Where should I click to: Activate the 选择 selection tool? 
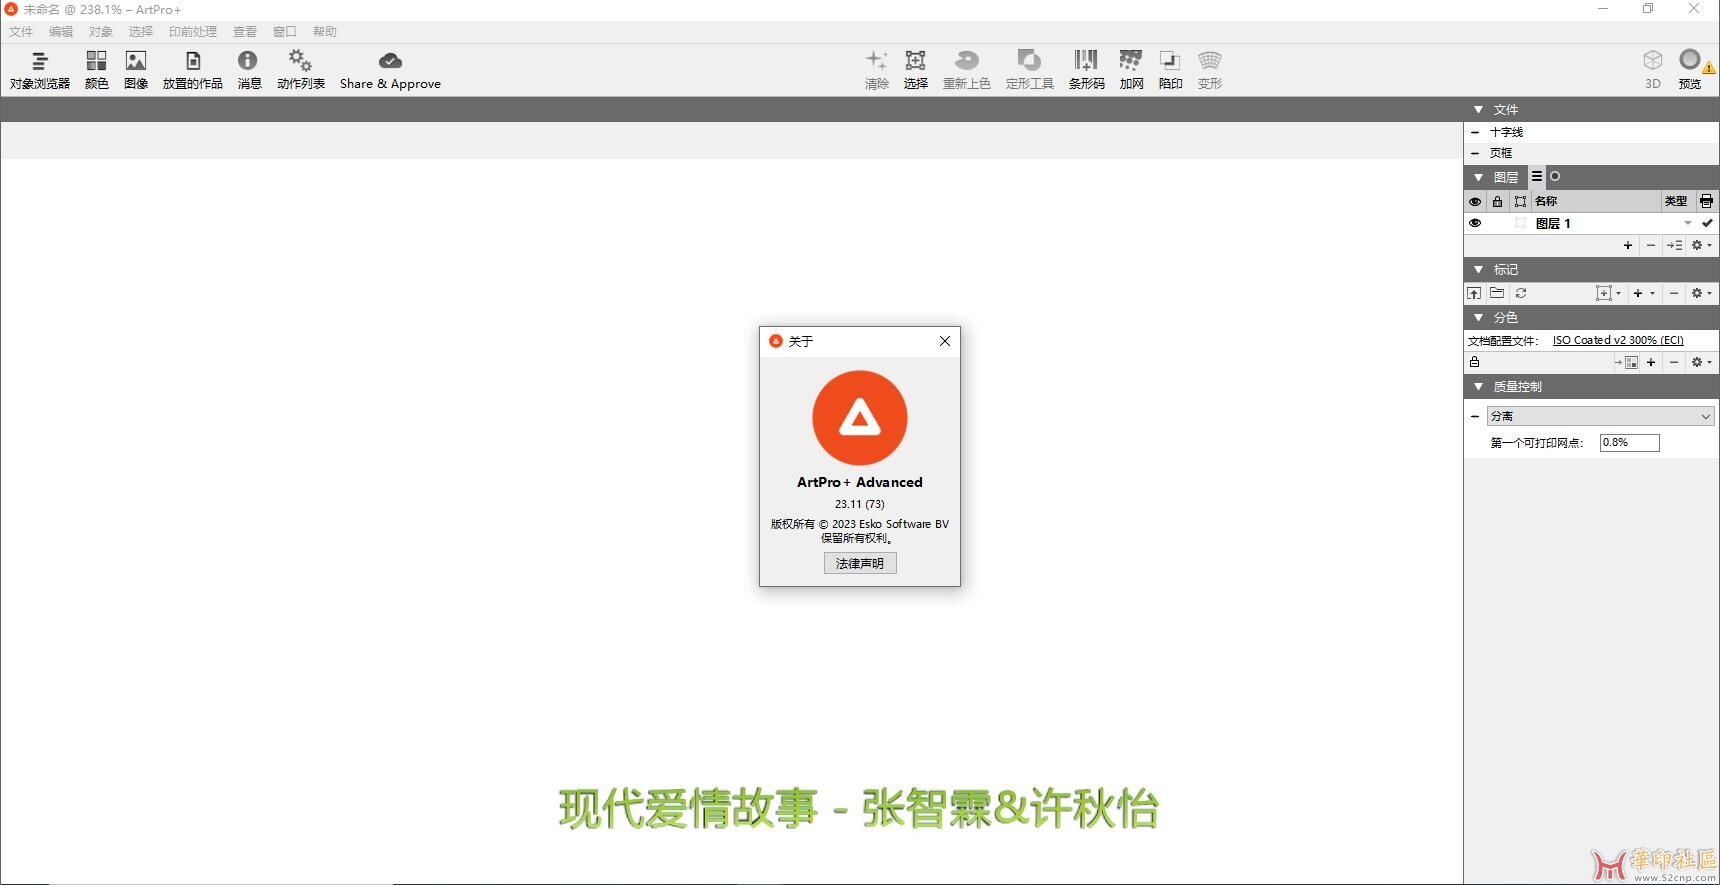(916, 70)
